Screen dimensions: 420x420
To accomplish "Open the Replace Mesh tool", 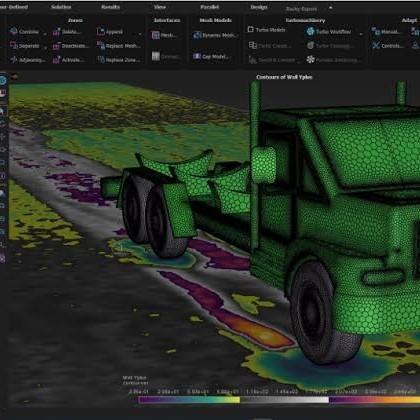I will pyautogui.click(x=119, y=46).
